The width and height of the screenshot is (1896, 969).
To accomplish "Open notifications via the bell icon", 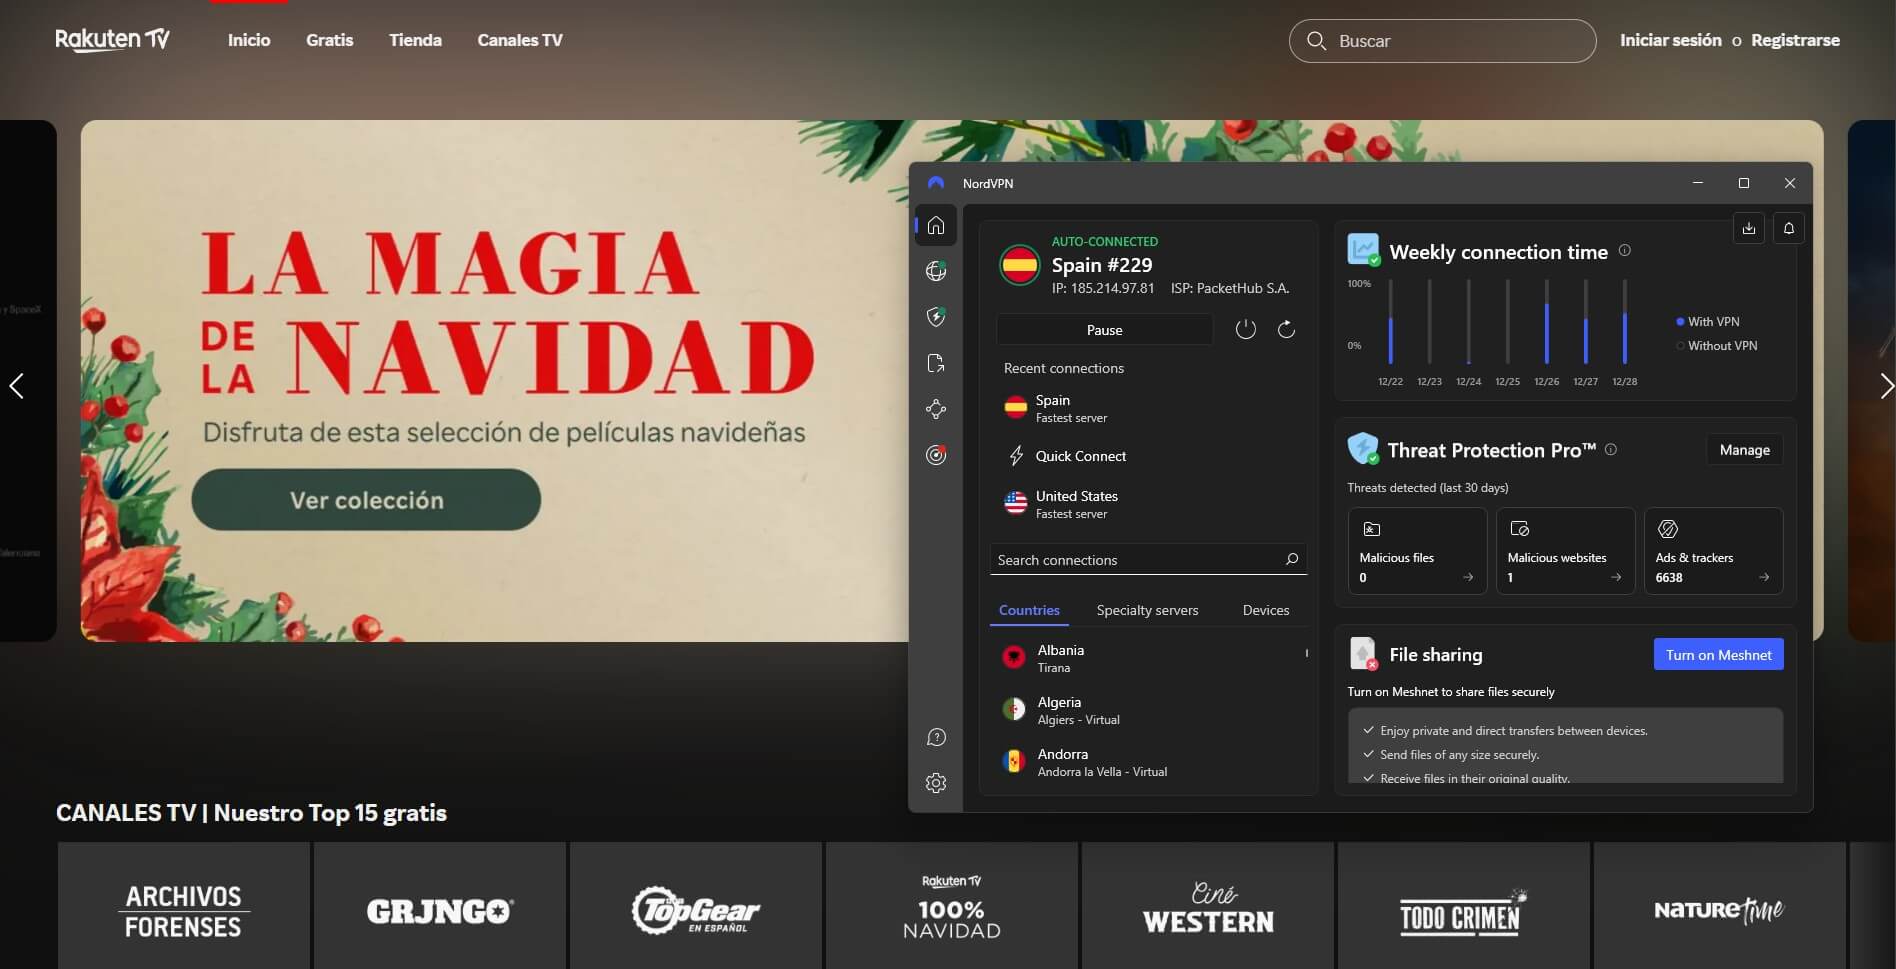I will point(1789,228).
